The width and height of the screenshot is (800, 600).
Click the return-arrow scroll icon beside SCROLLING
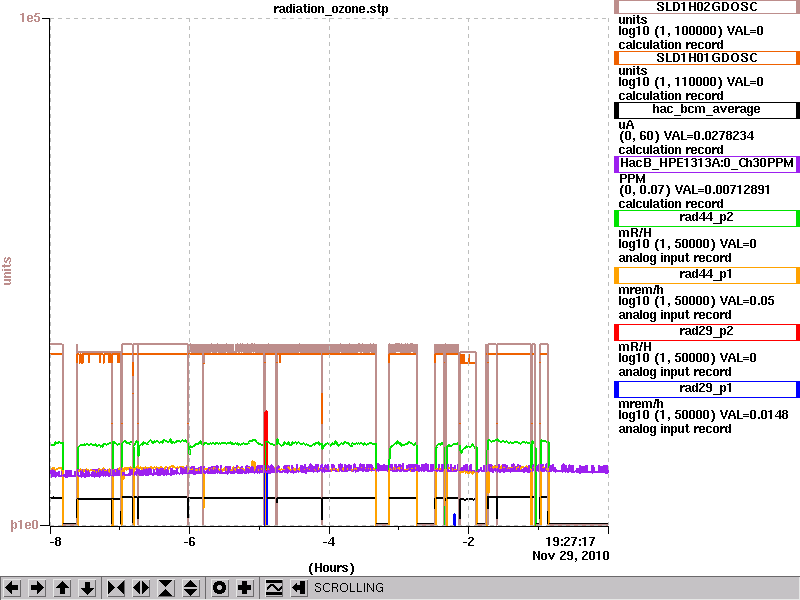click(299, 588)
